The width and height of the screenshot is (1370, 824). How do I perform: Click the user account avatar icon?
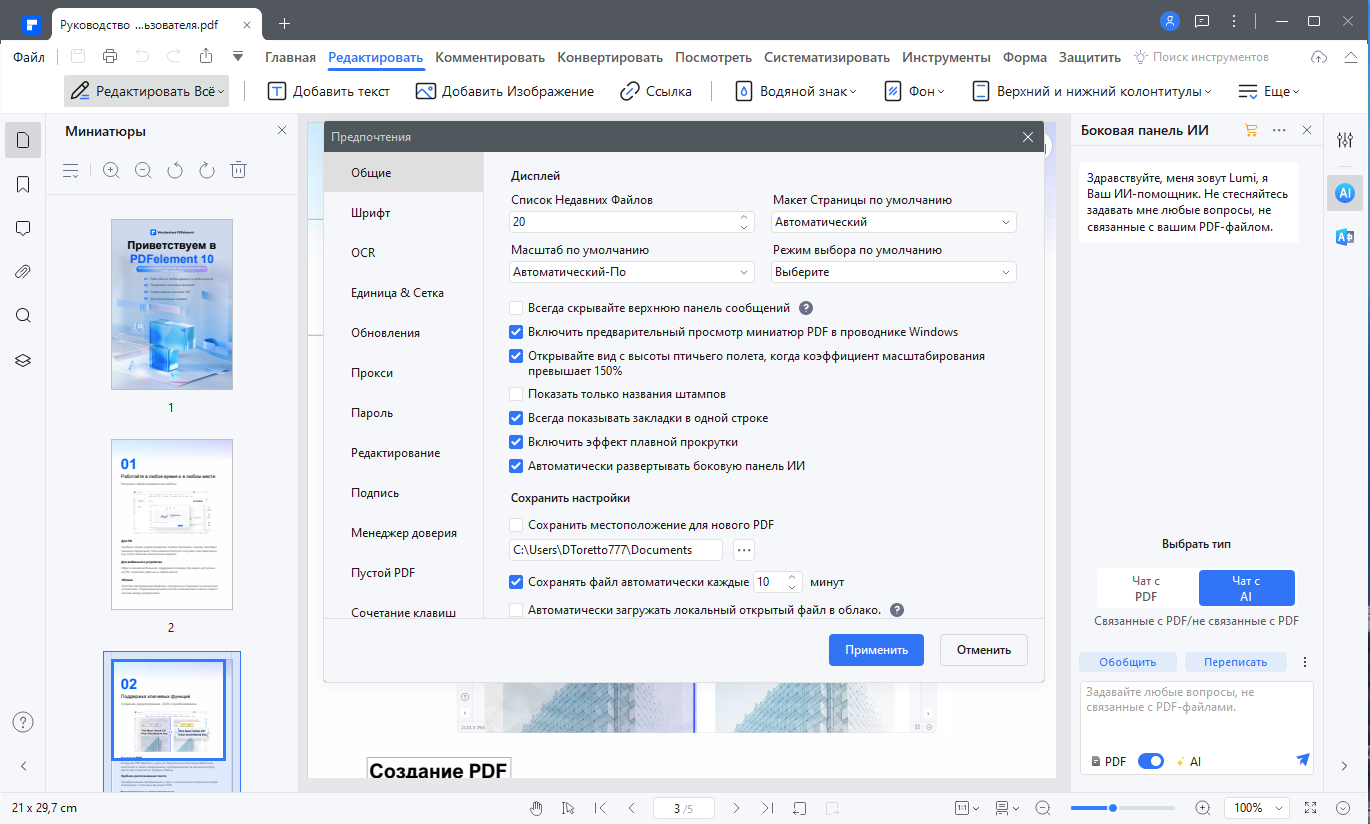pyautogui.click(x=1169, y=21)
